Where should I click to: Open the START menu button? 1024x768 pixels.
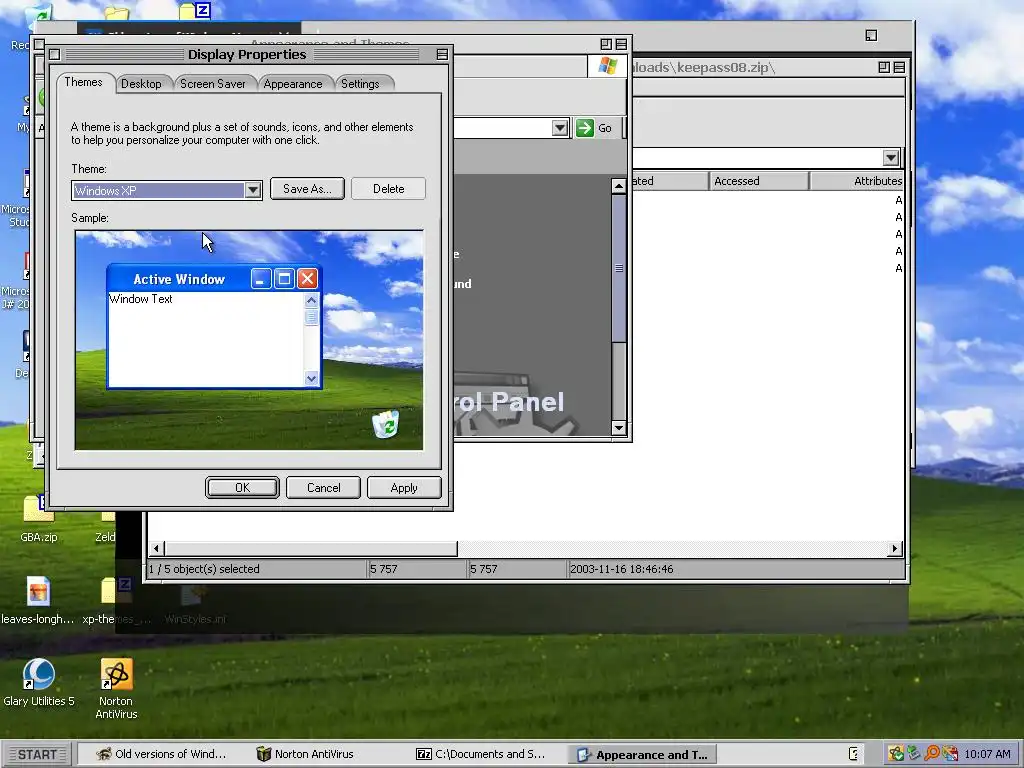[x=37, y=754]
